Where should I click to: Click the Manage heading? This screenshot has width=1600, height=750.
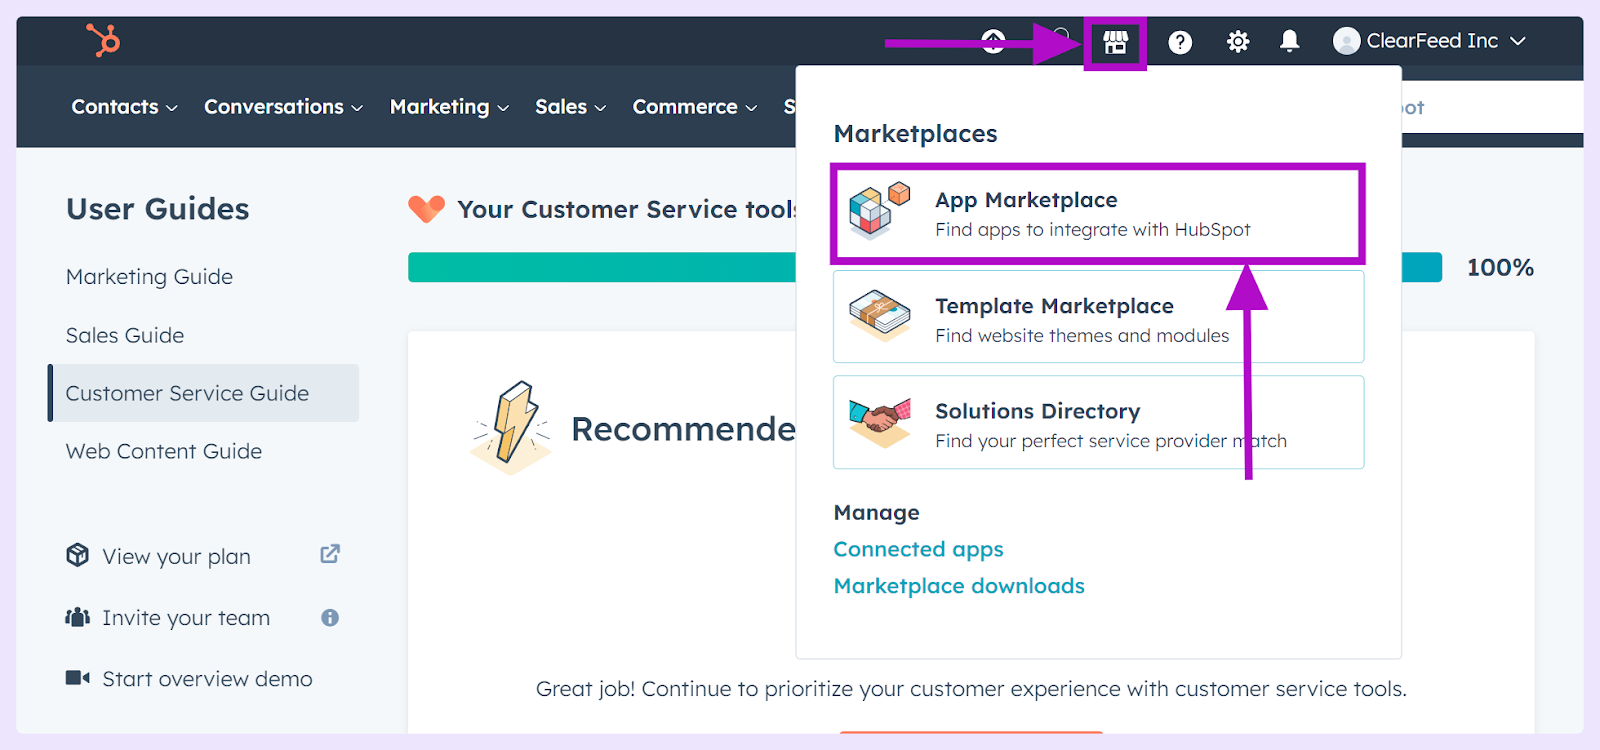[x=877, y=513]
